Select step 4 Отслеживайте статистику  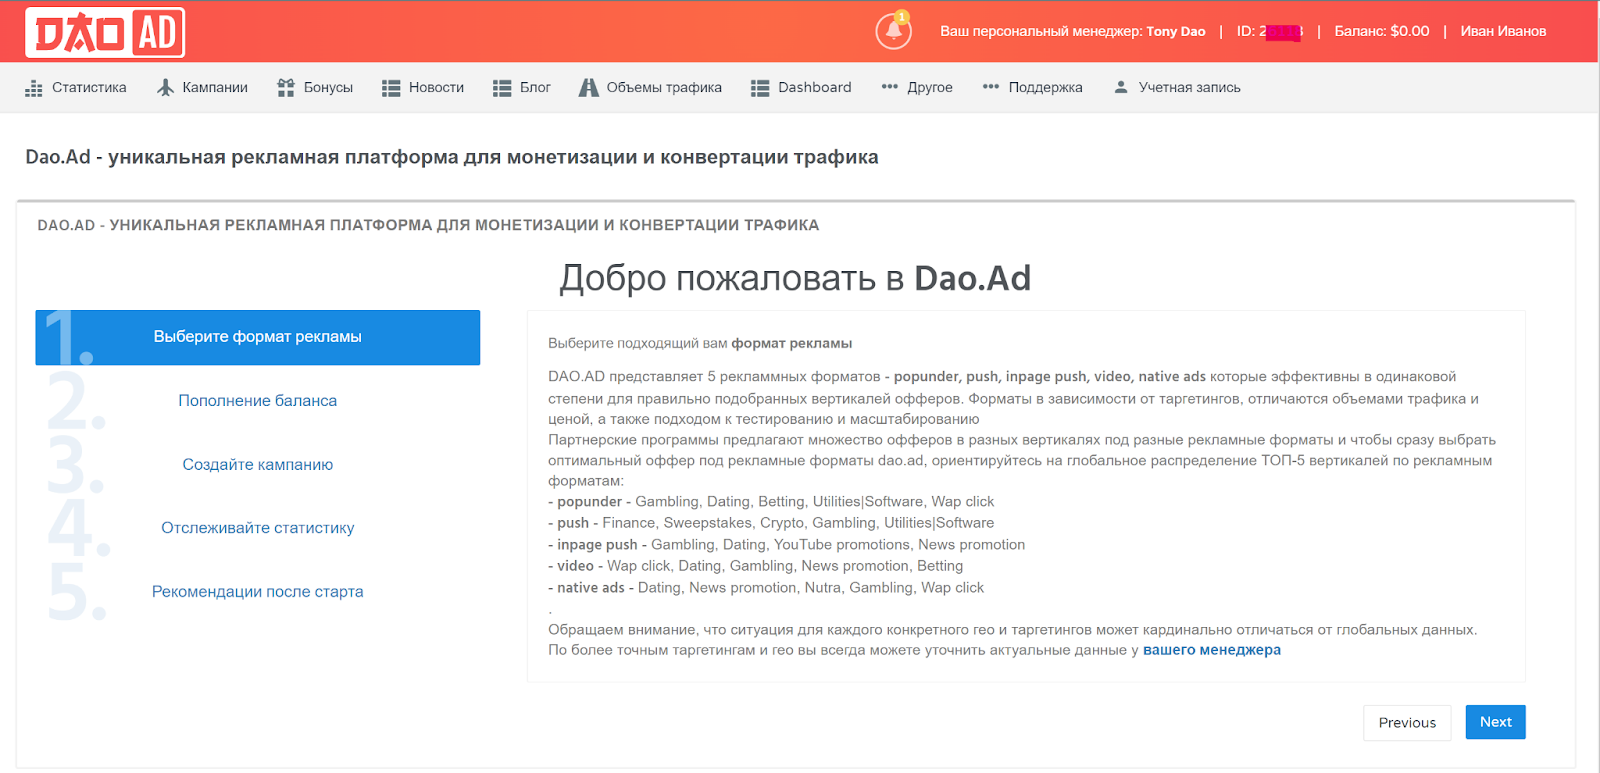[258, 528]
